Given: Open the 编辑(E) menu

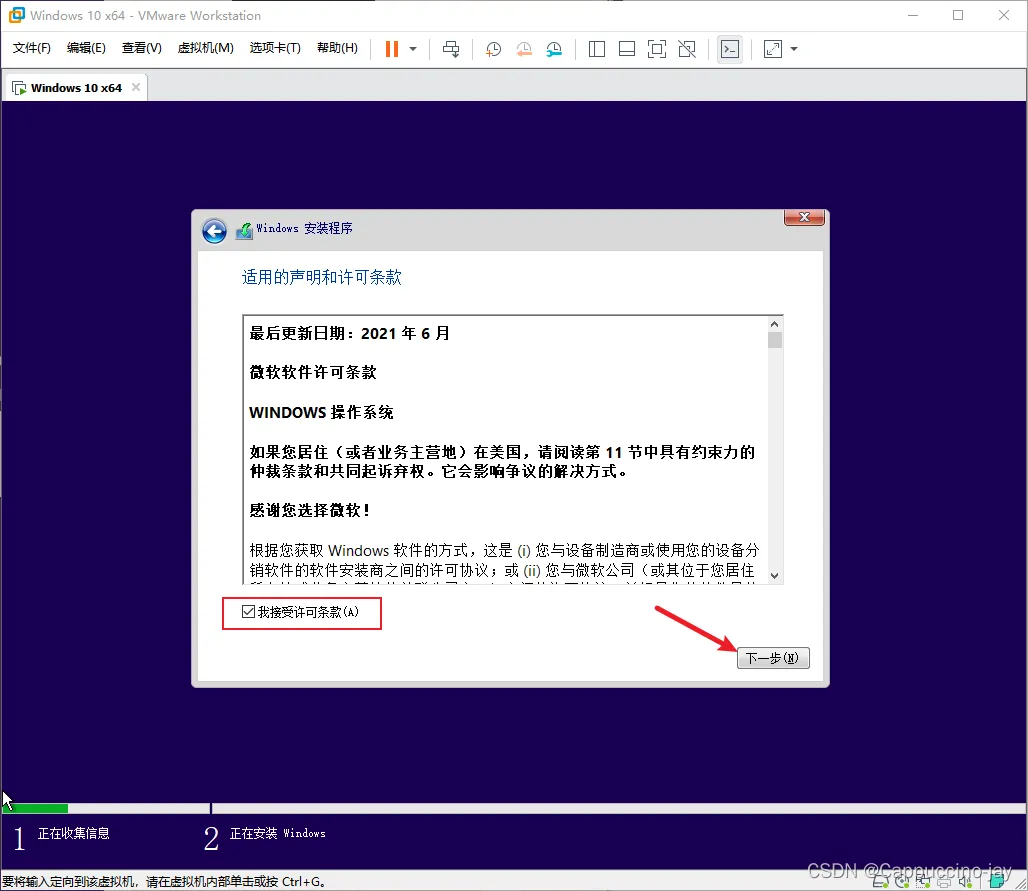Looking at the screenshot, I should click(86, 48).
